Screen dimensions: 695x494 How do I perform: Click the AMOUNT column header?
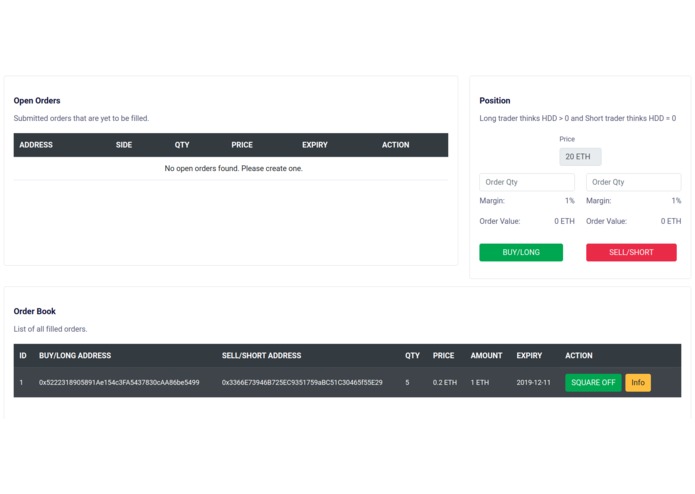pos(486,355)
